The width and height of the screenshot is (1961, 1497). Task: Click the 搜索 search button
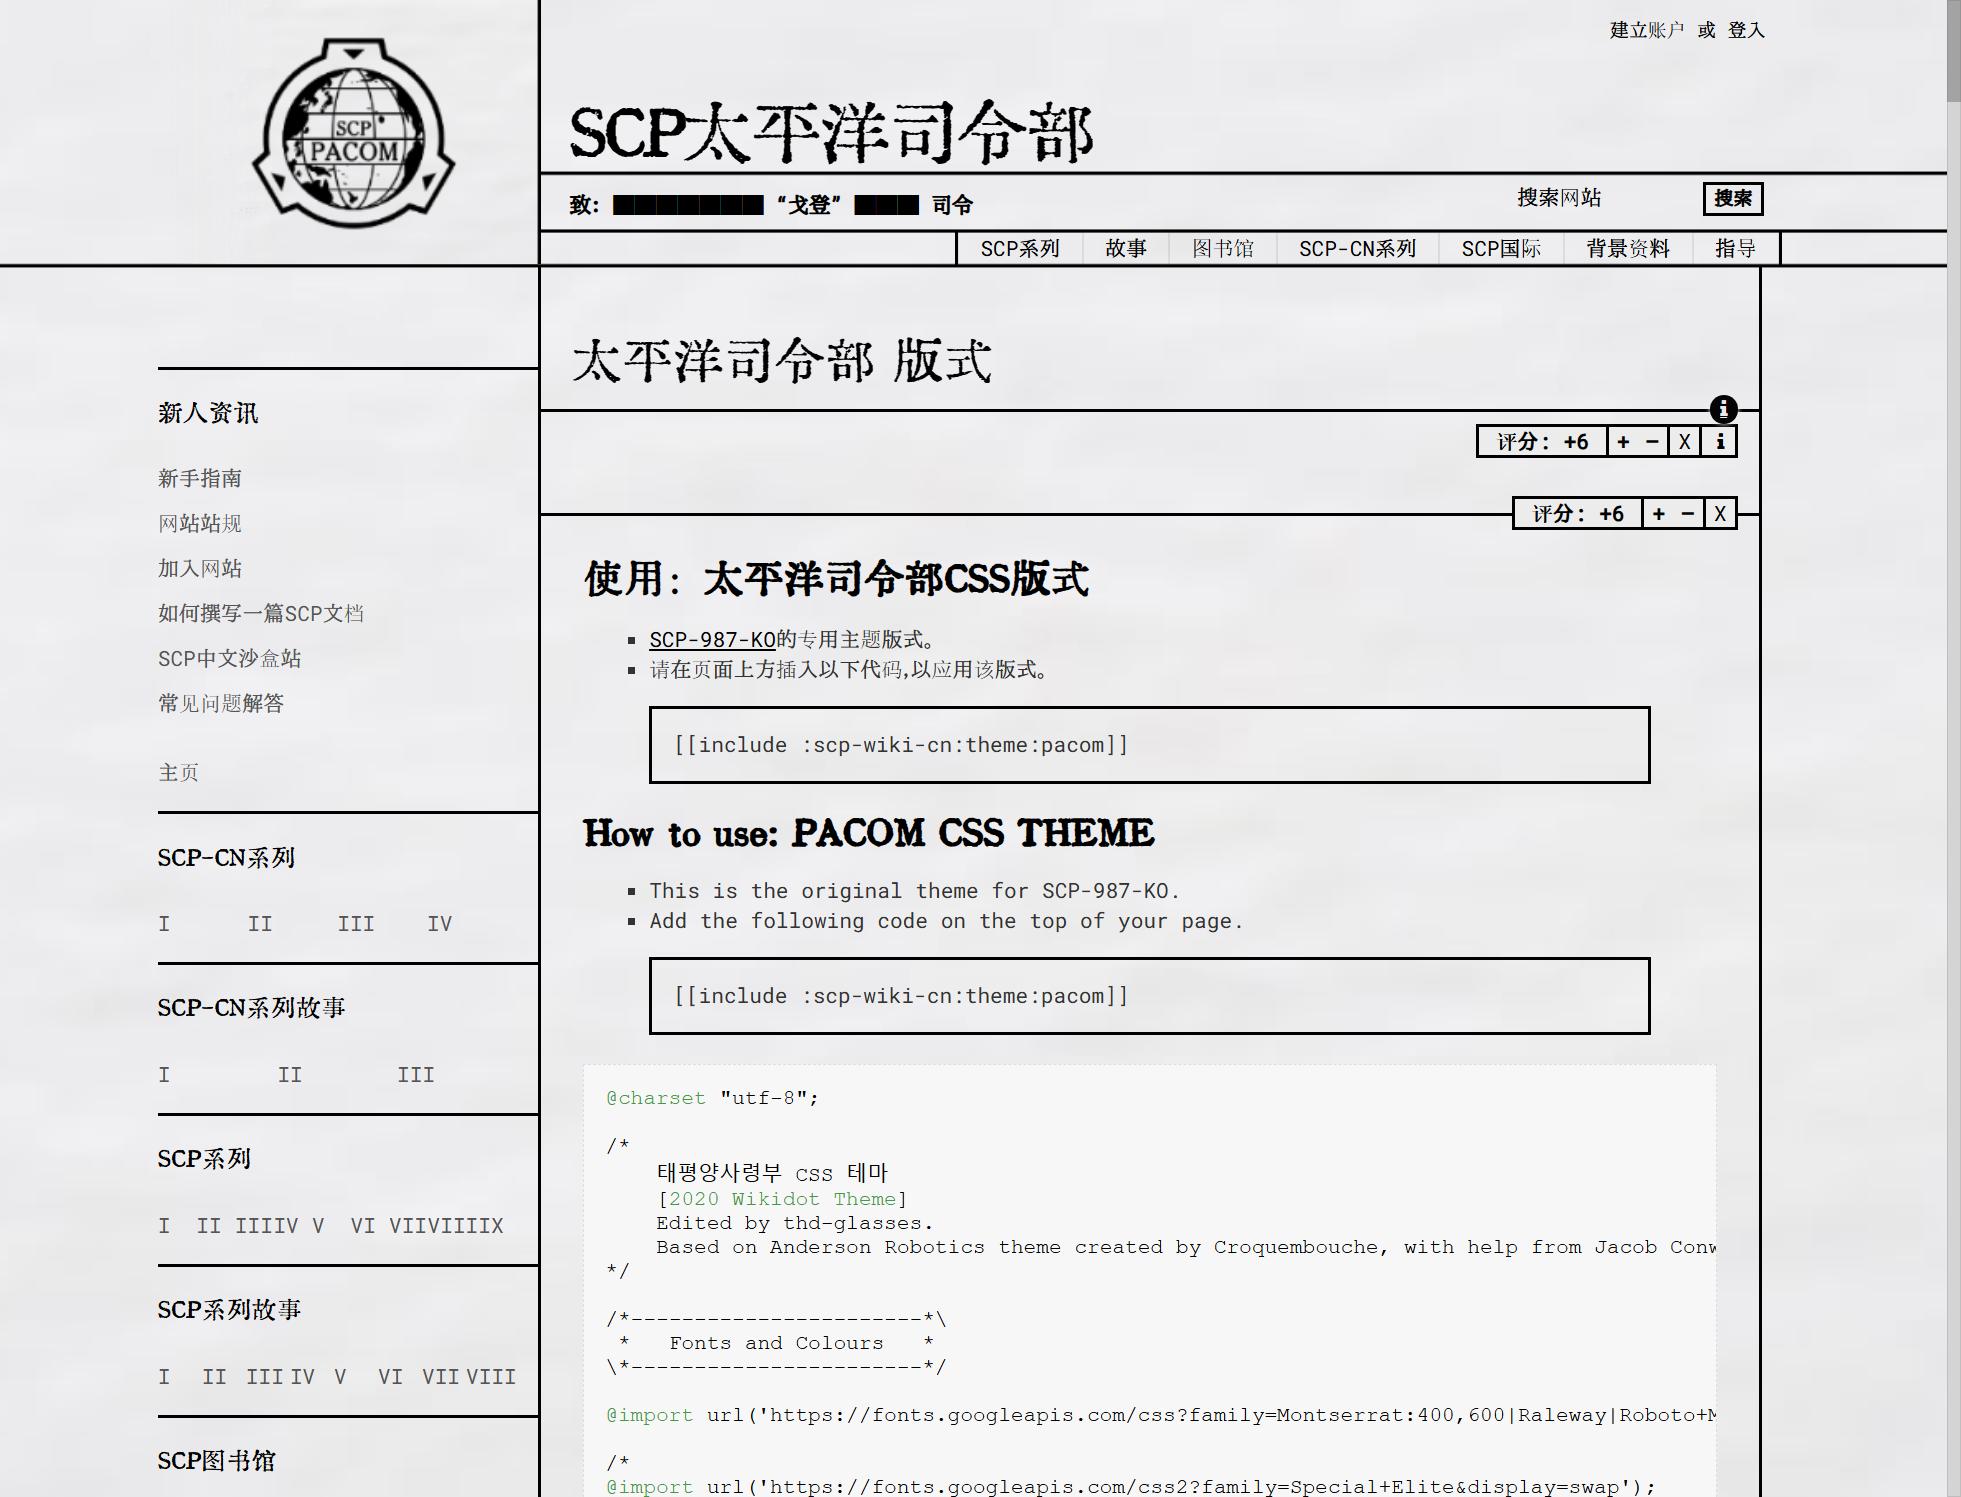click(1732, 198)
